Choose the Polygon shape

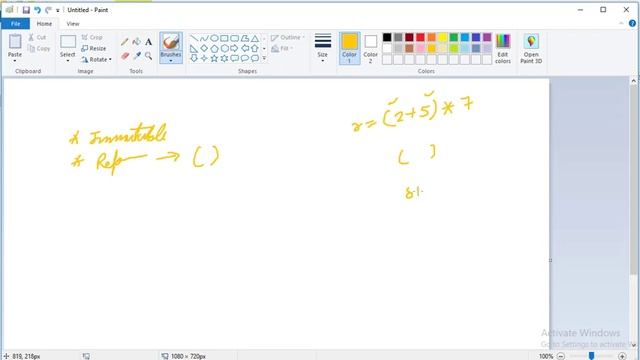(245, 38)
